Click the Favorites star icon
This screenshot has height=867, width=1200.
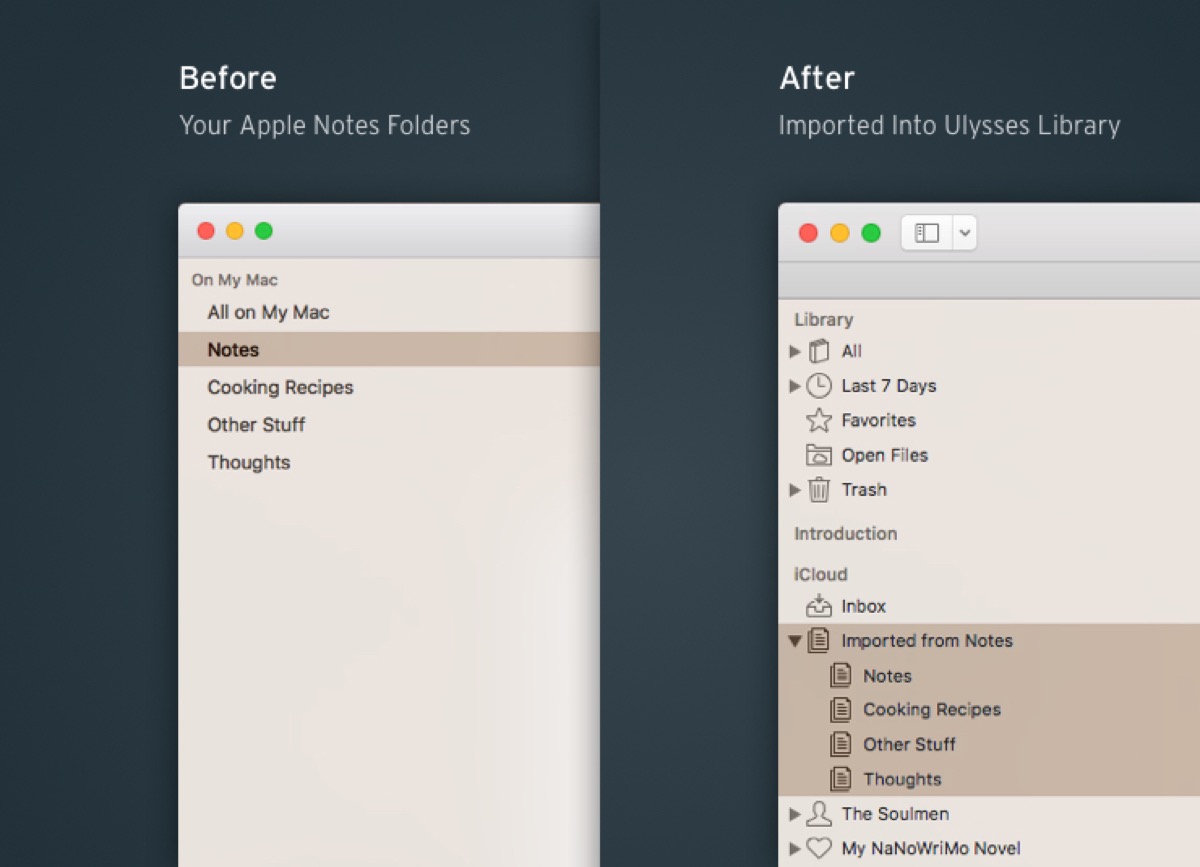pyautogui.click(x=819, y=420)
